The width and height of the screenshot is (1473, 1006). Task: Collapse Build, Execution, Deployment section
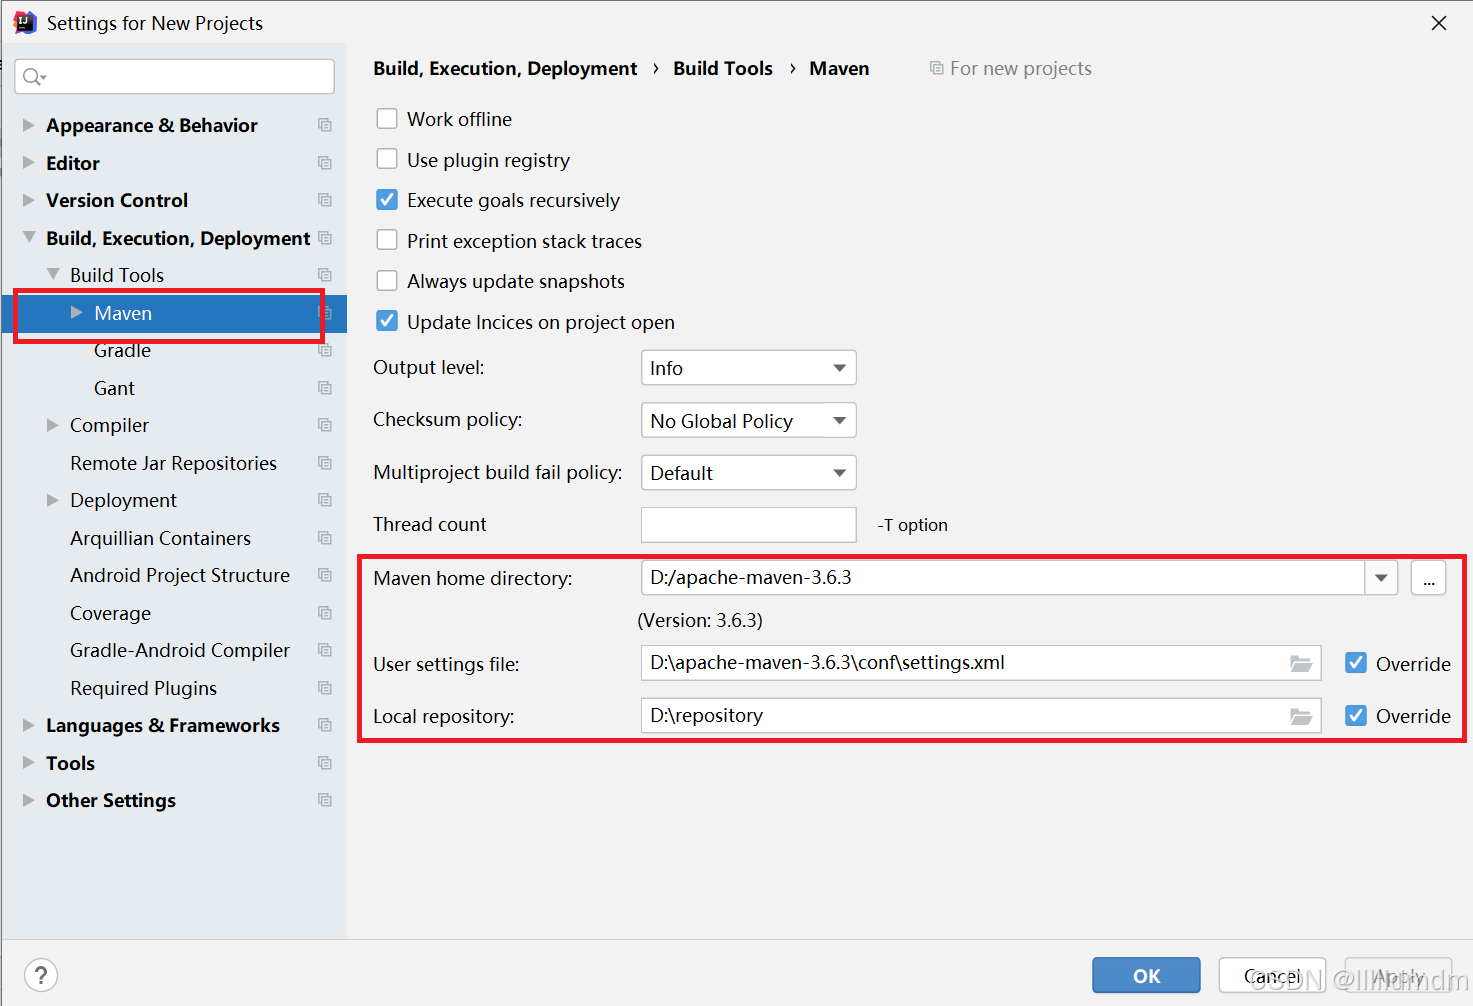click(28, 238)
